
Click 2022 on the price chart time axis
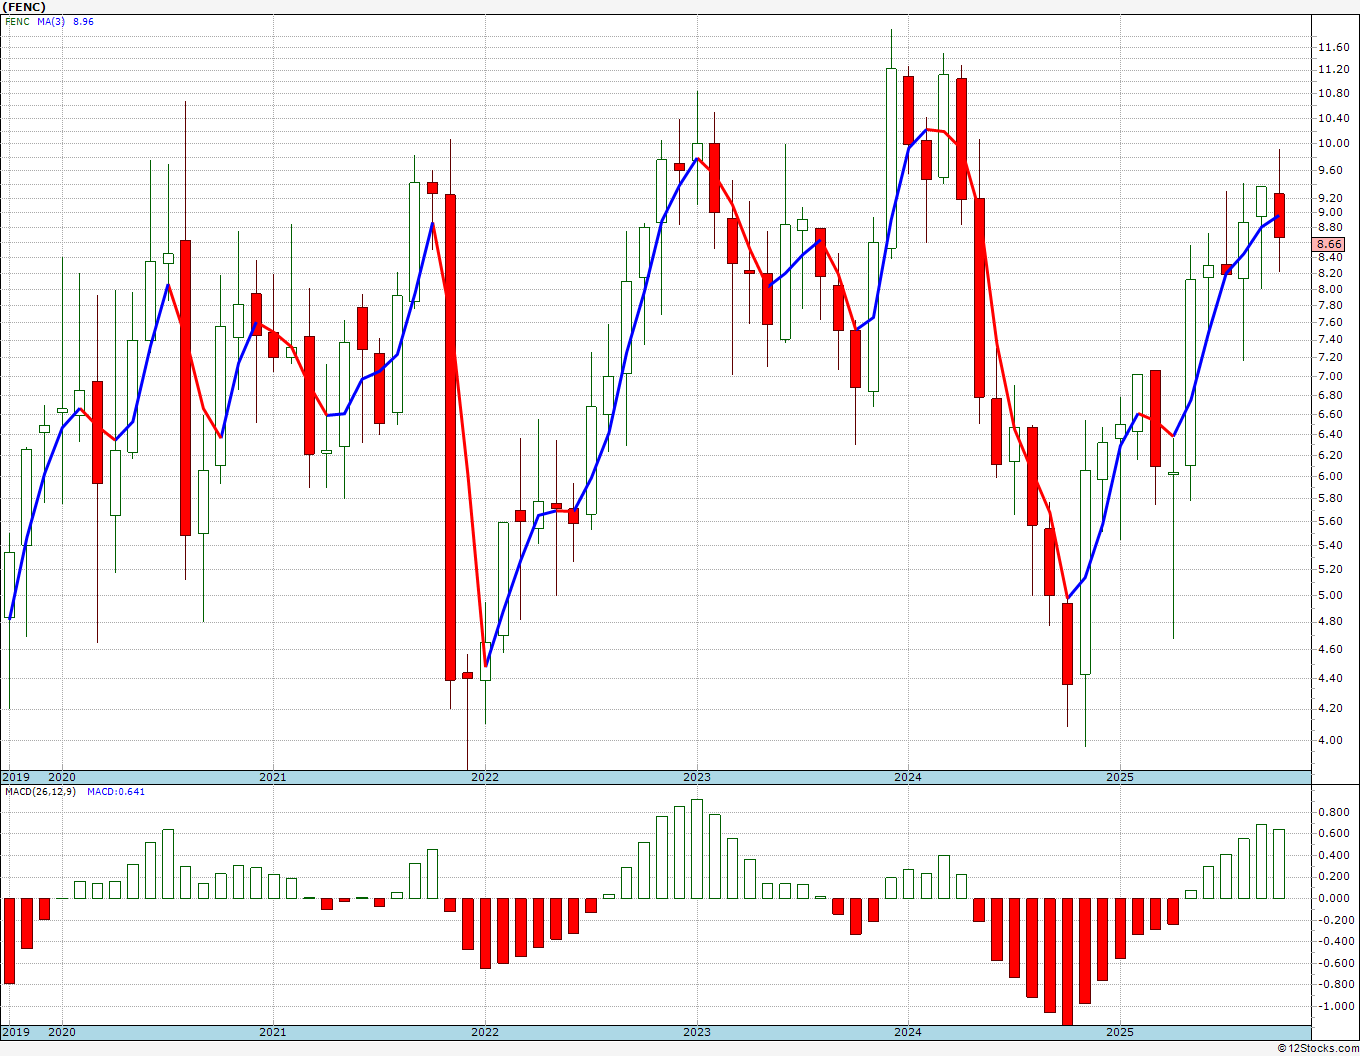(485, 777)
